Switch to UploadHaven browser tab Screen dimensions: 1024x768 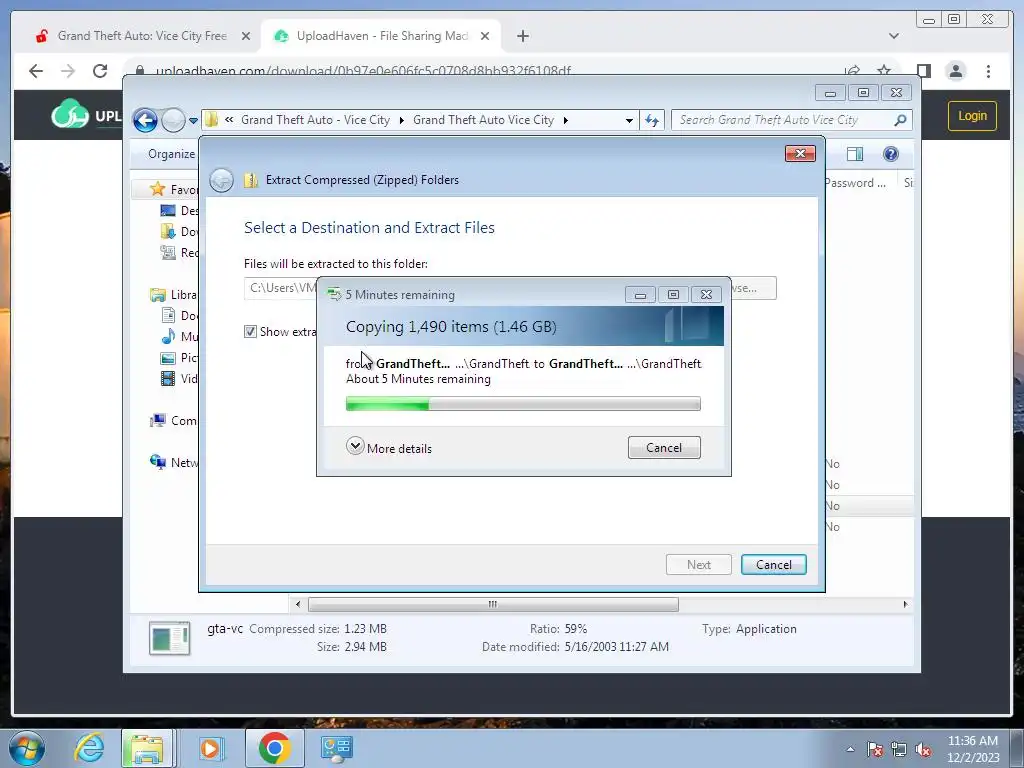(382, 36)
